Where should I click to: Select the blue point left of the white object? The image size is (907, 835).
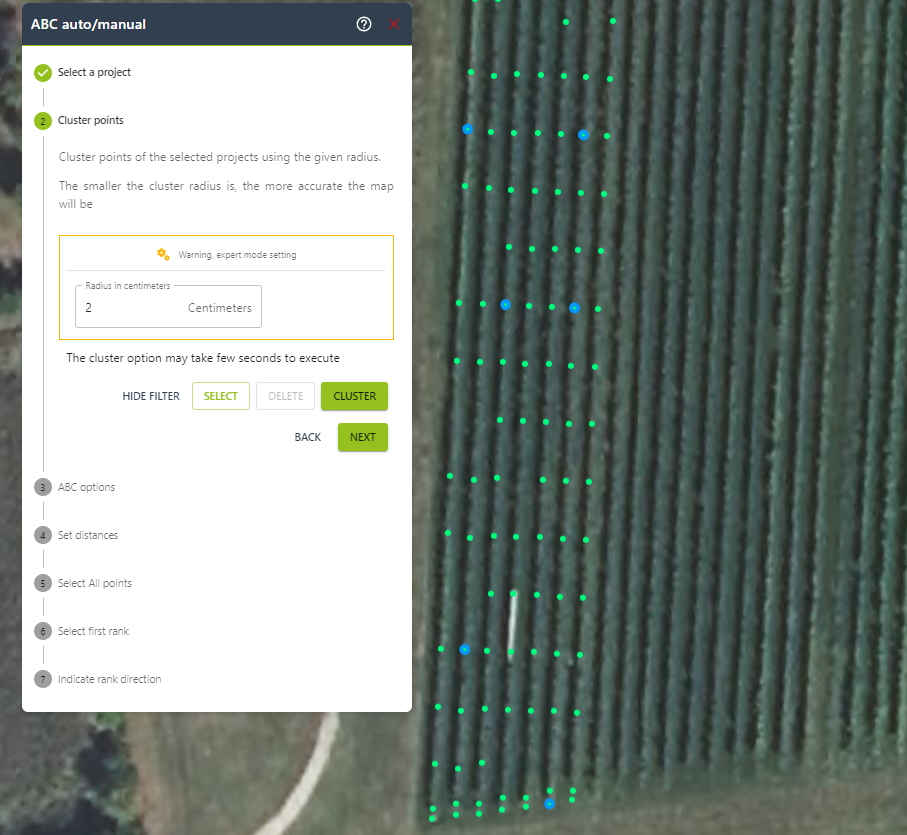click(x=464, y=650)
